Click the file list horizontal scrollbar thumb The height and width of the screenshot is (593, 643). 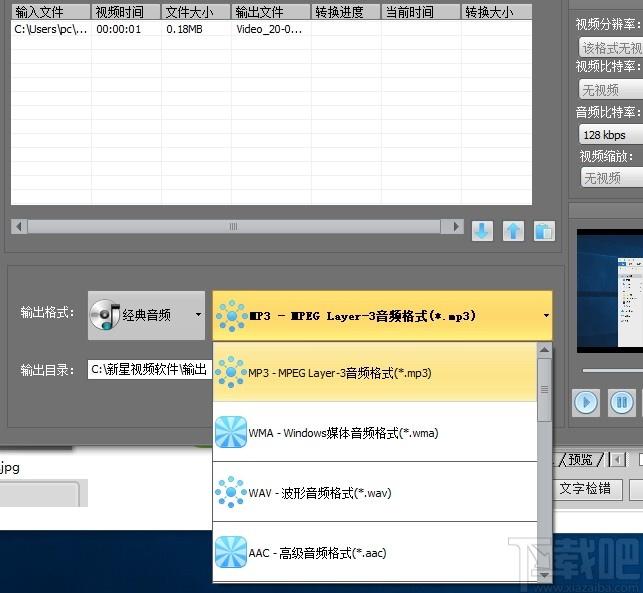234,226
